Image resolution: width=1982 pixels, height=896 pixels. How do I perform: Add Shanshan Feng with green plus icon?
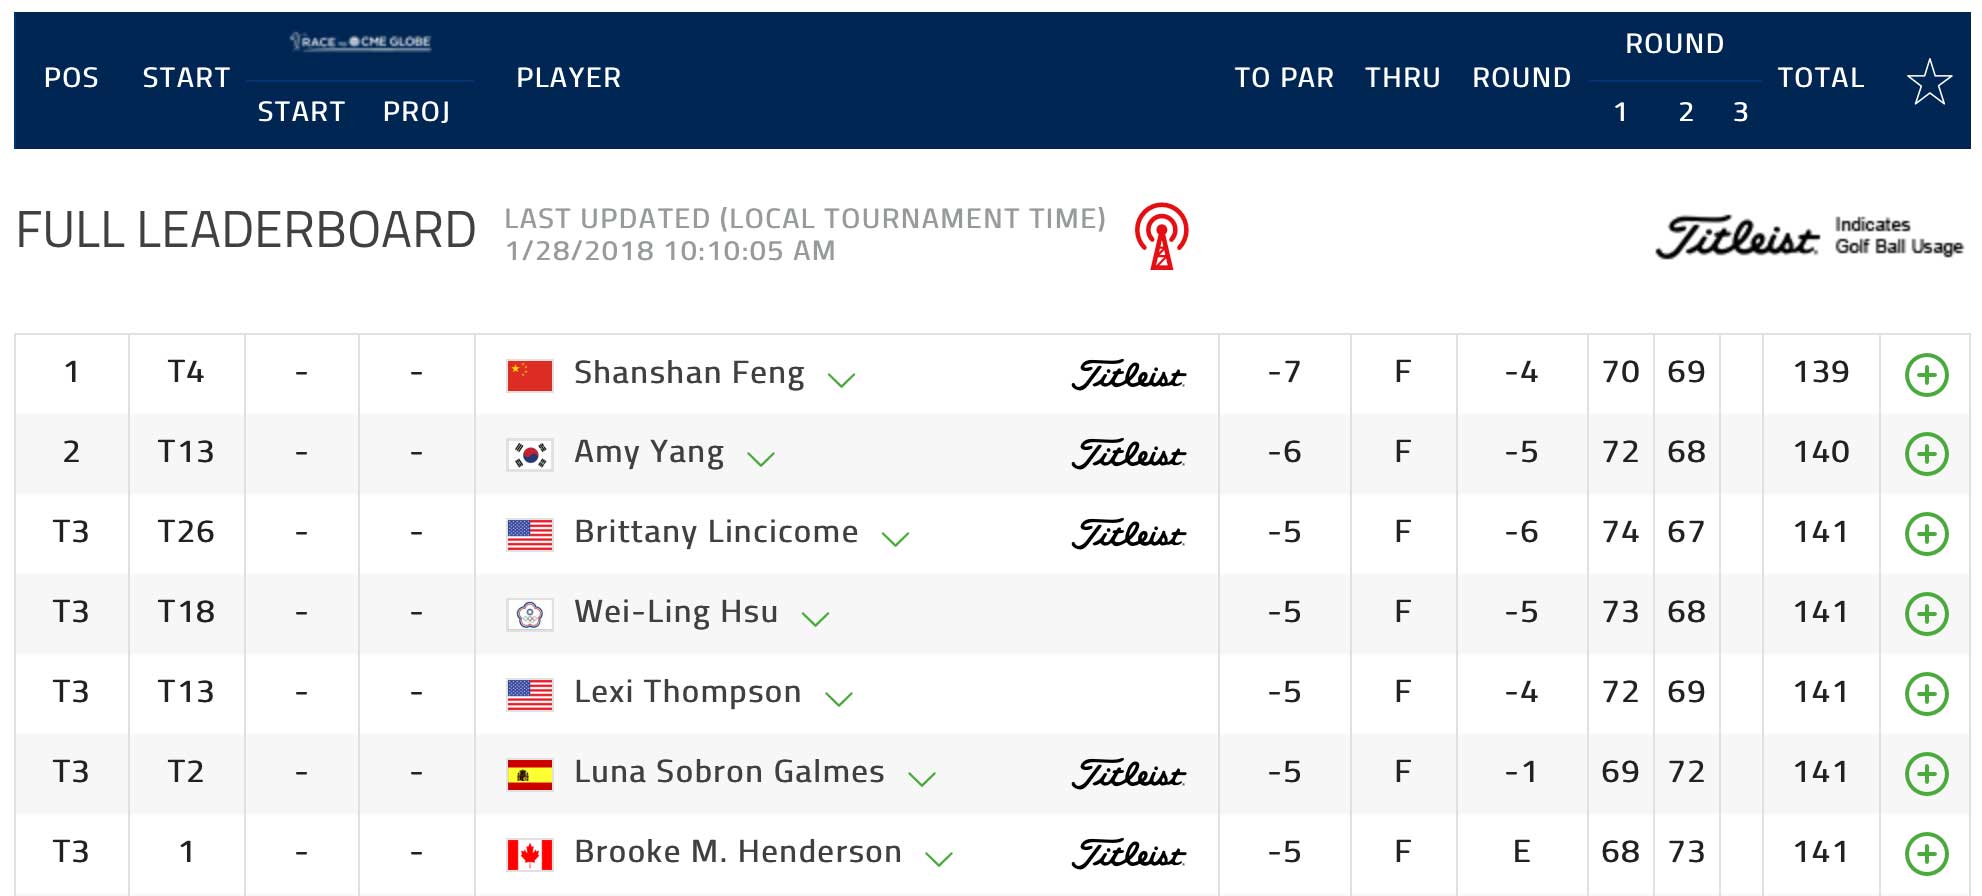click(x=1926, y=375)
